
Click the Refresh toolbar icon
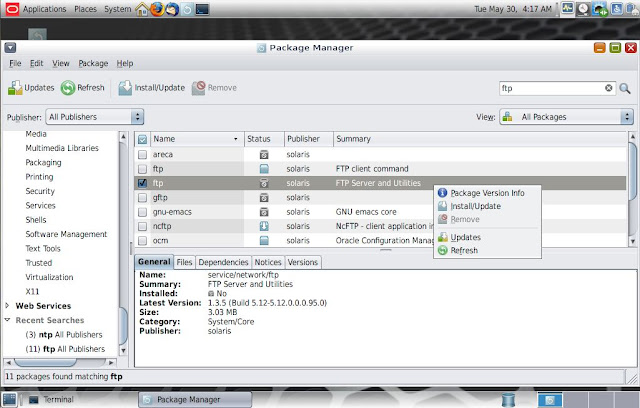pos(68,88)
